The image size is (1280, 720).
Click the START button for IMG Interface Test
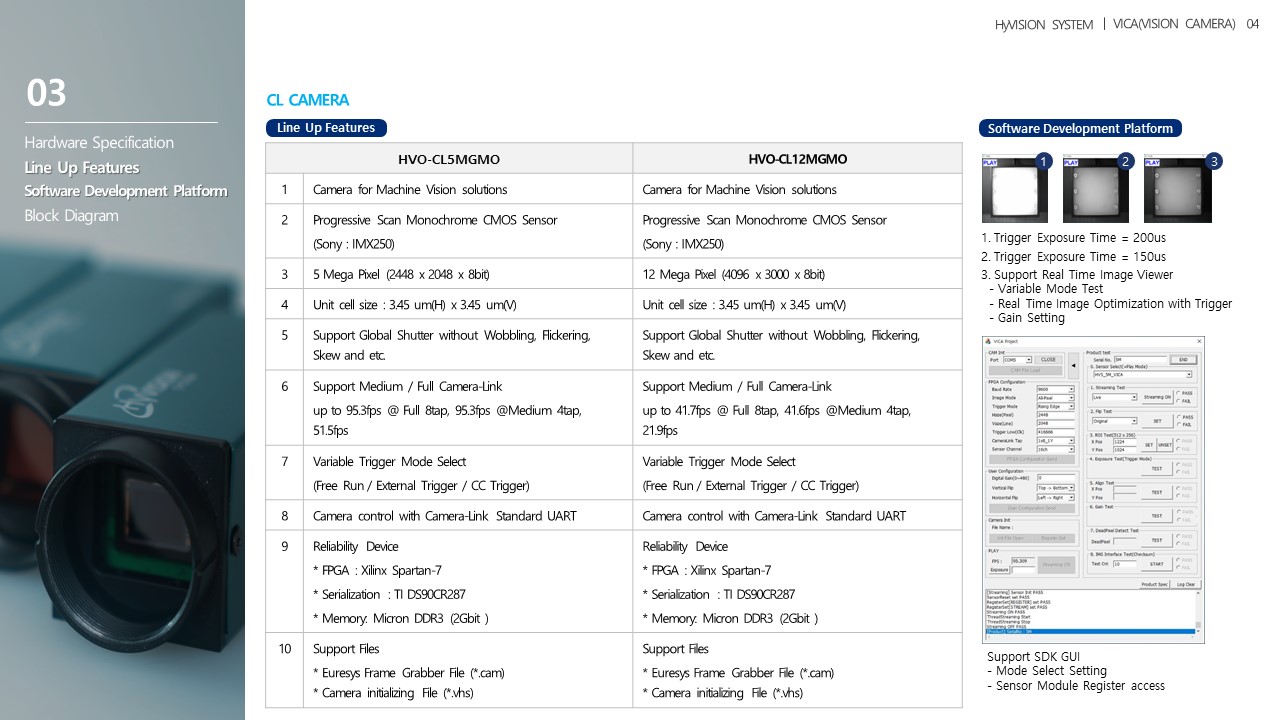pyautogui.click(x=1156, y=564)
